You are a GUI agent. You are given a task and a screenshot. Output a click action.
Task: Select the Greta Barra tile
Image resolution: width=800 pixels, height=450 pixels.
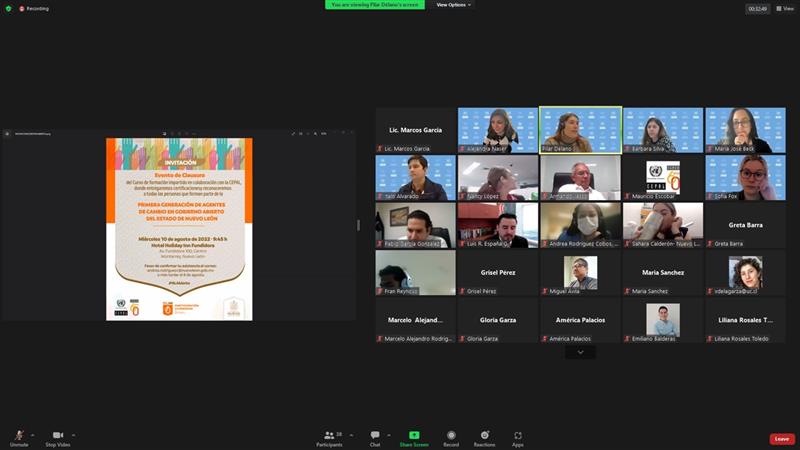(x=745, y=225)
